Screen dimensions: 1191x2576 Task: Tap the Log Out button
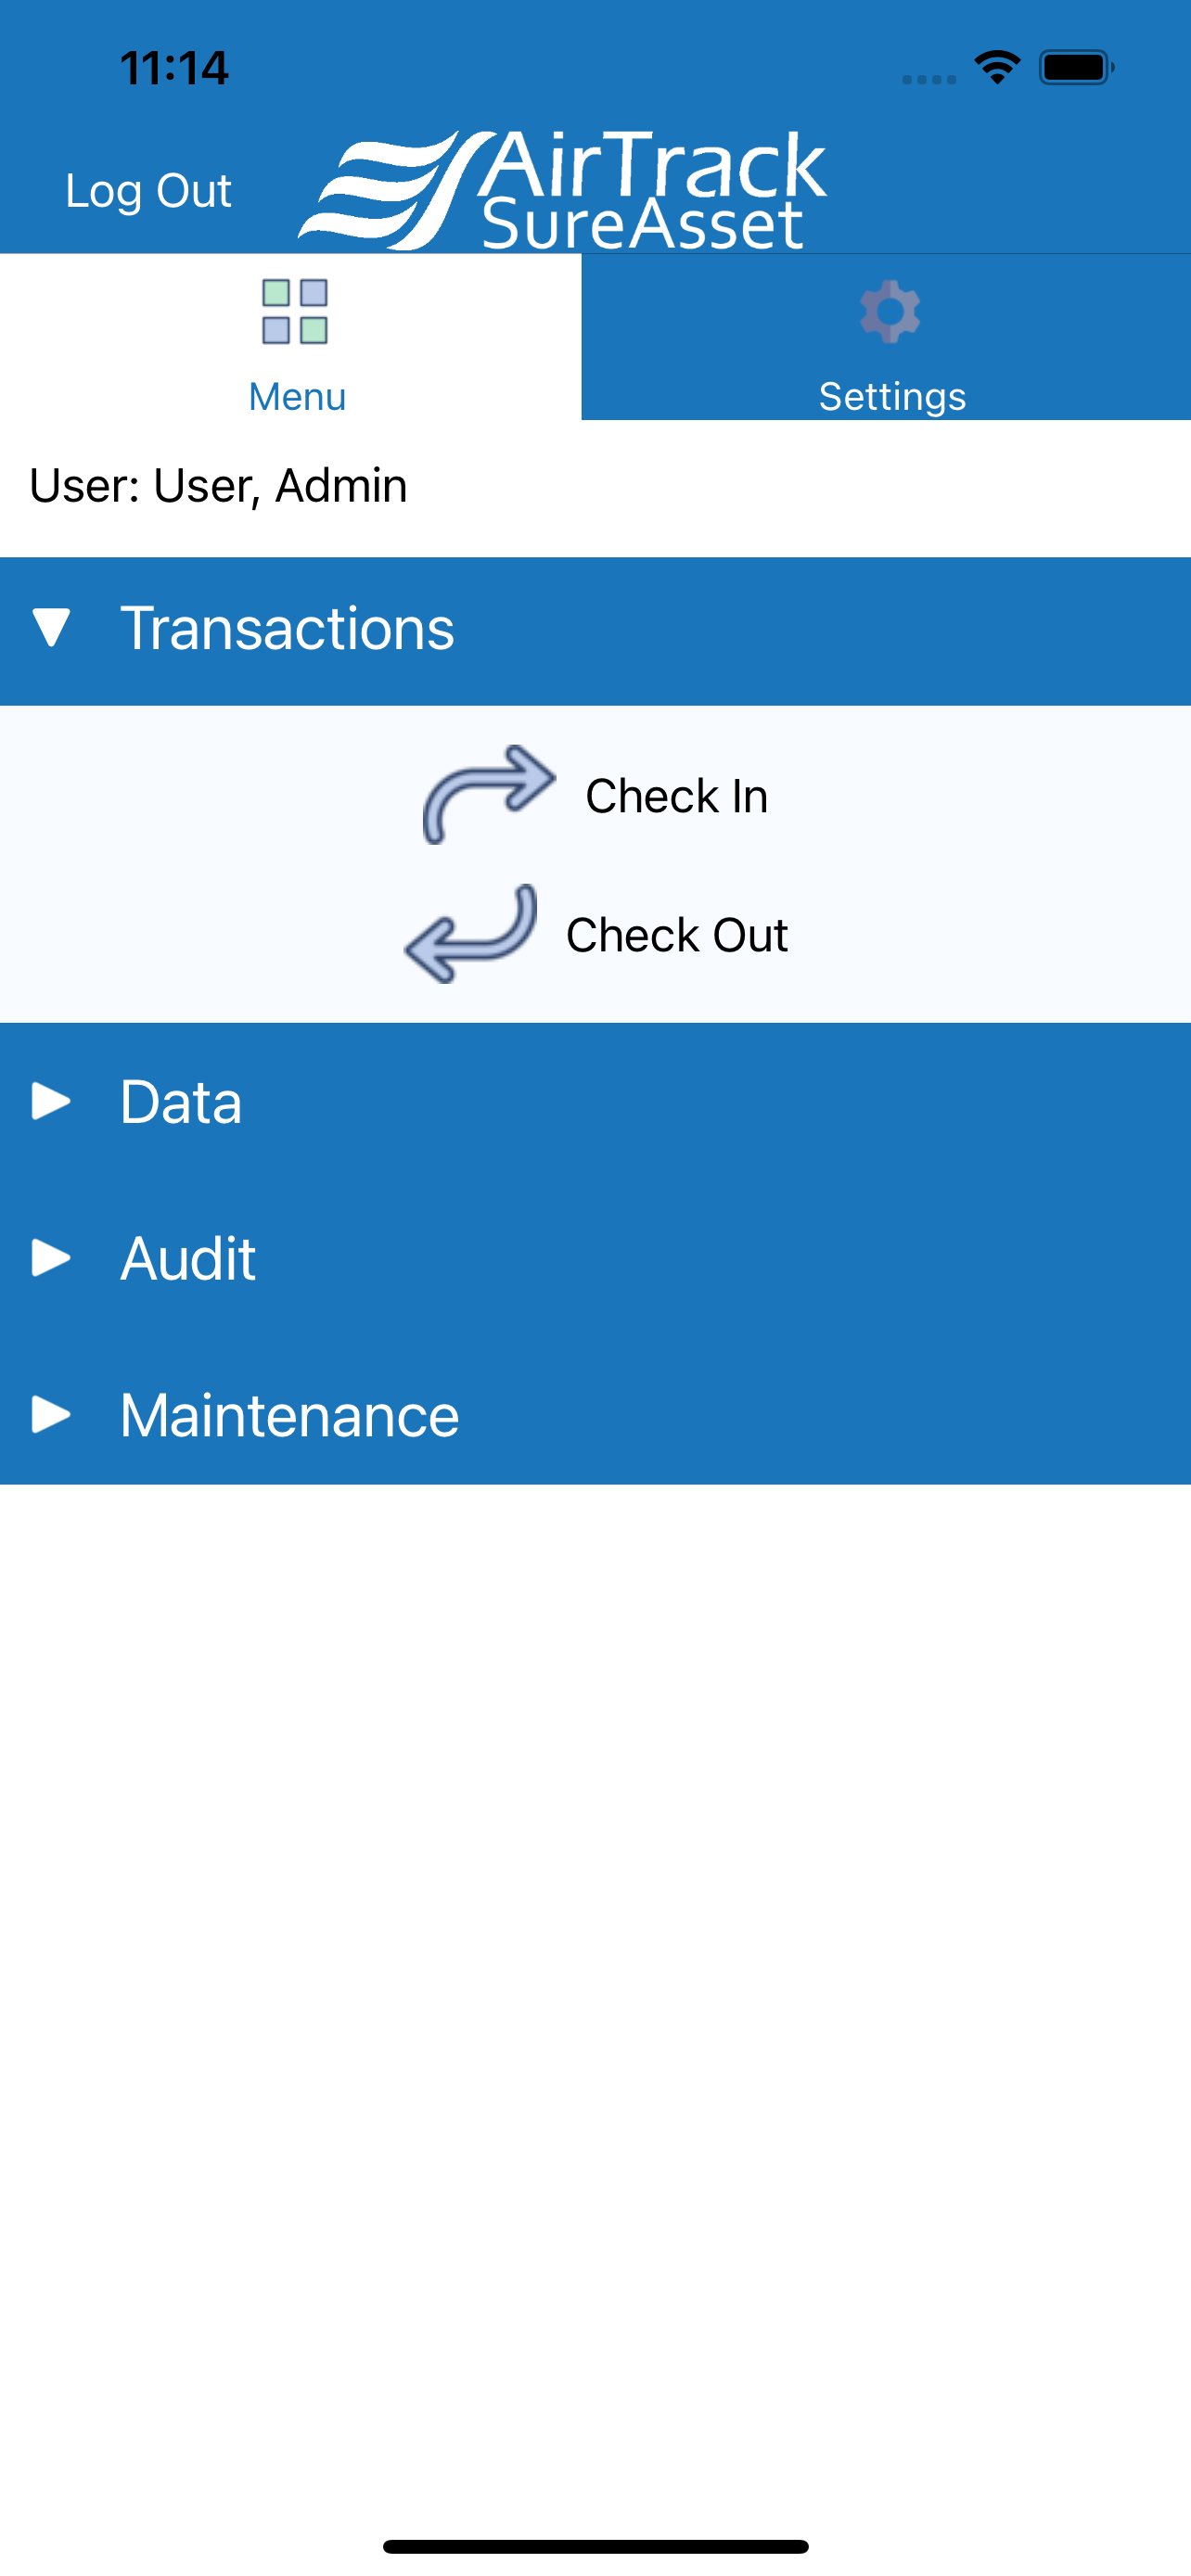pos(148,191)
